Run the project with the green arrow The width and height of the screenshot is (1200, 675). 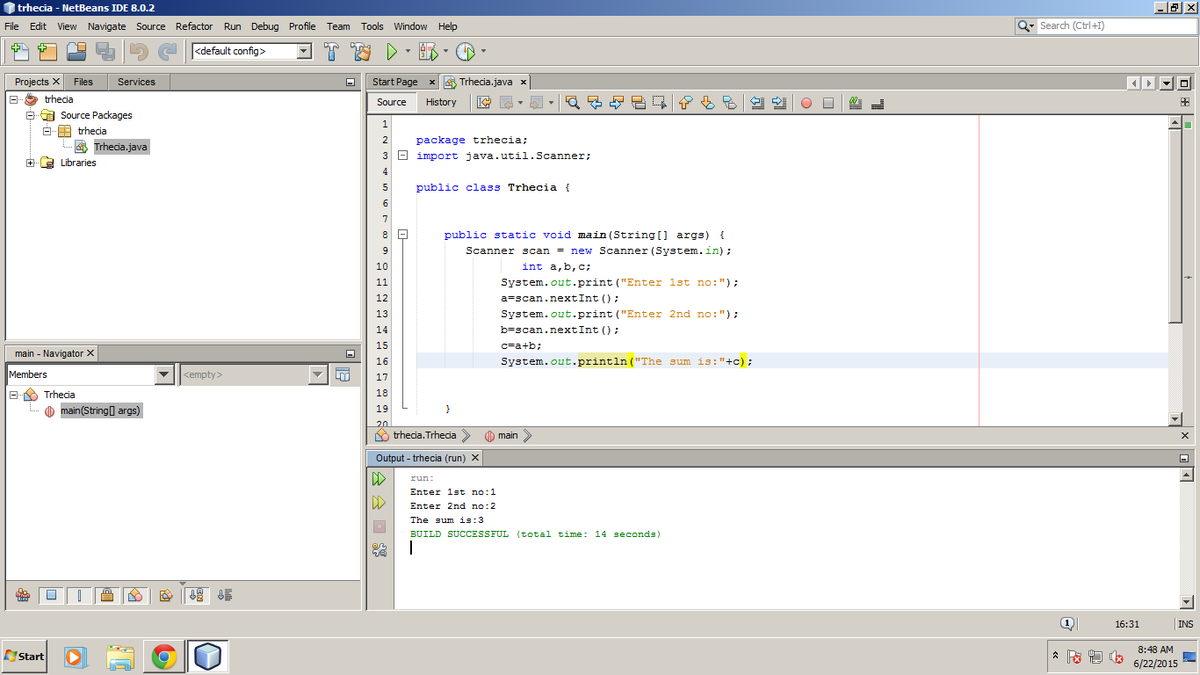pos(393,51)
